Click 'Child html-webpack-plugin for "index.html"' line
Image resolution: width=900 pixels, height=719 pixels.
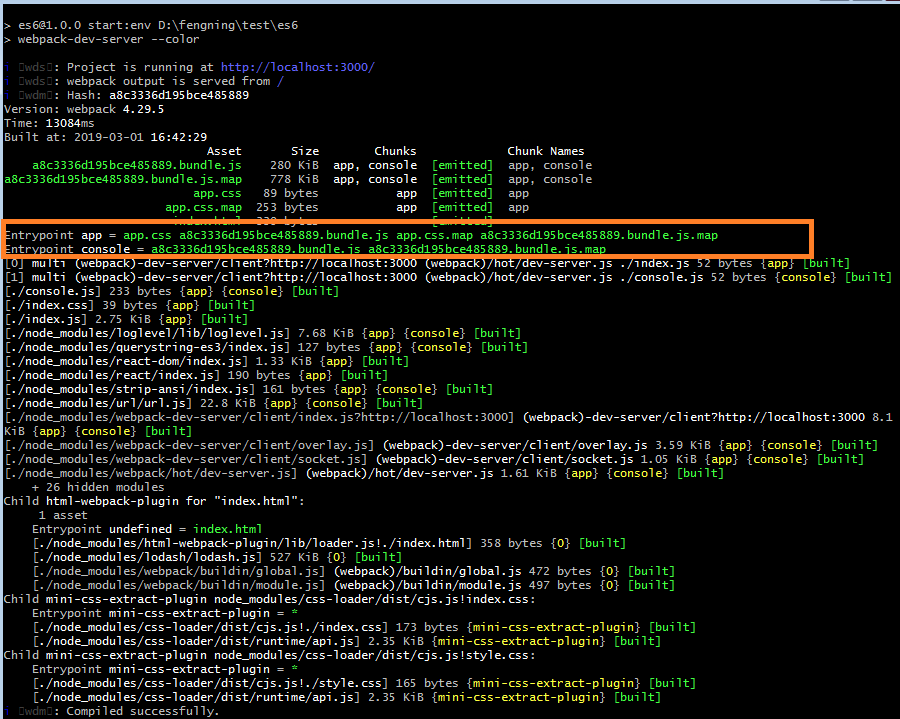coord(154,501)
